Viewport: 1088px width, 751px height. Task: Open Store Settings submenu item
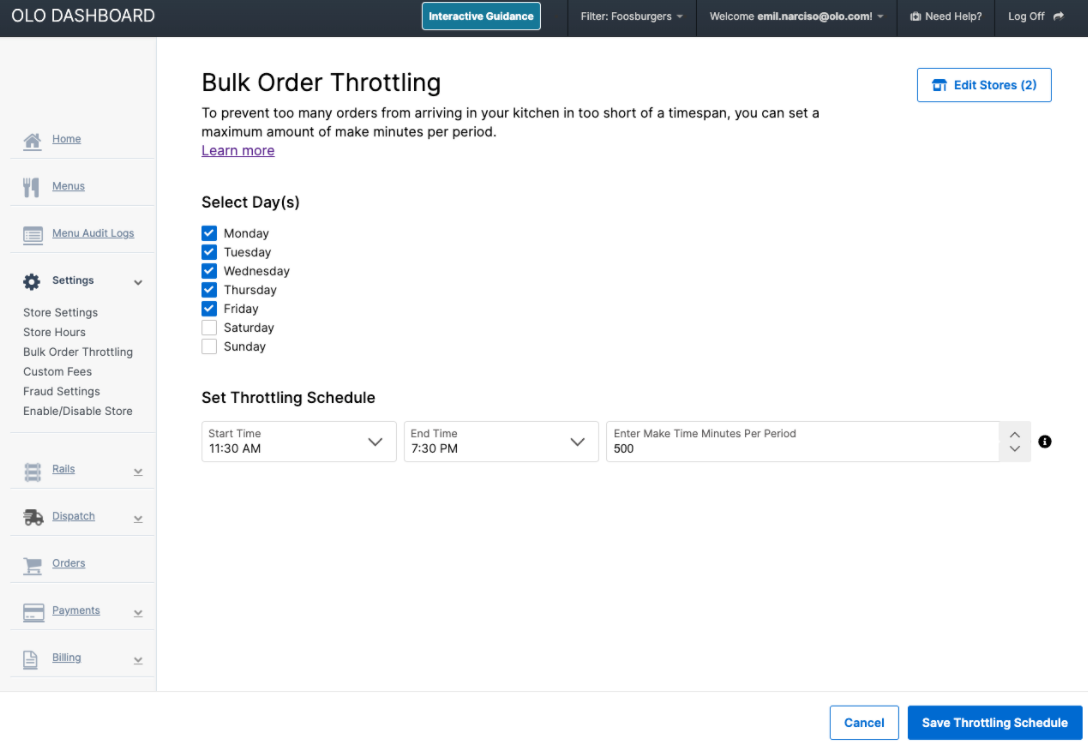click(x=60, y=312)
